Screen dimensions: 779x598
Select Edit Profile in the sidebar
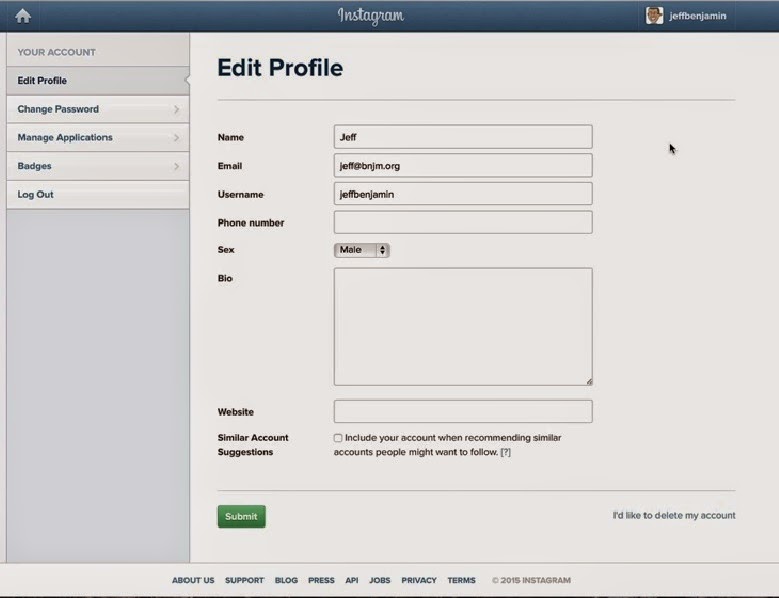point(98,80)
